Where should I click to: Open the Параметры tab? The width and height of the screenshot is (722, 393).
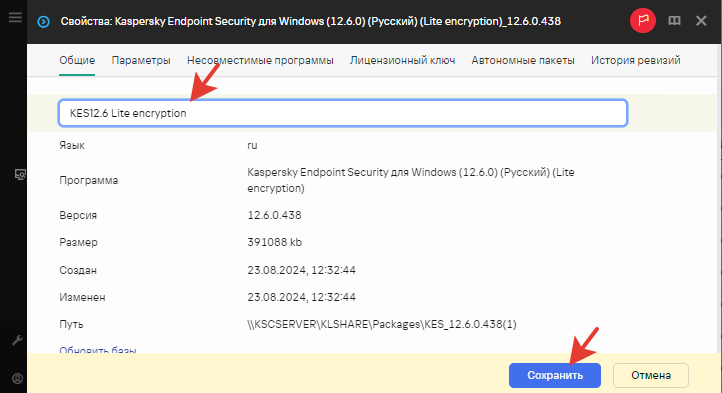141,60
